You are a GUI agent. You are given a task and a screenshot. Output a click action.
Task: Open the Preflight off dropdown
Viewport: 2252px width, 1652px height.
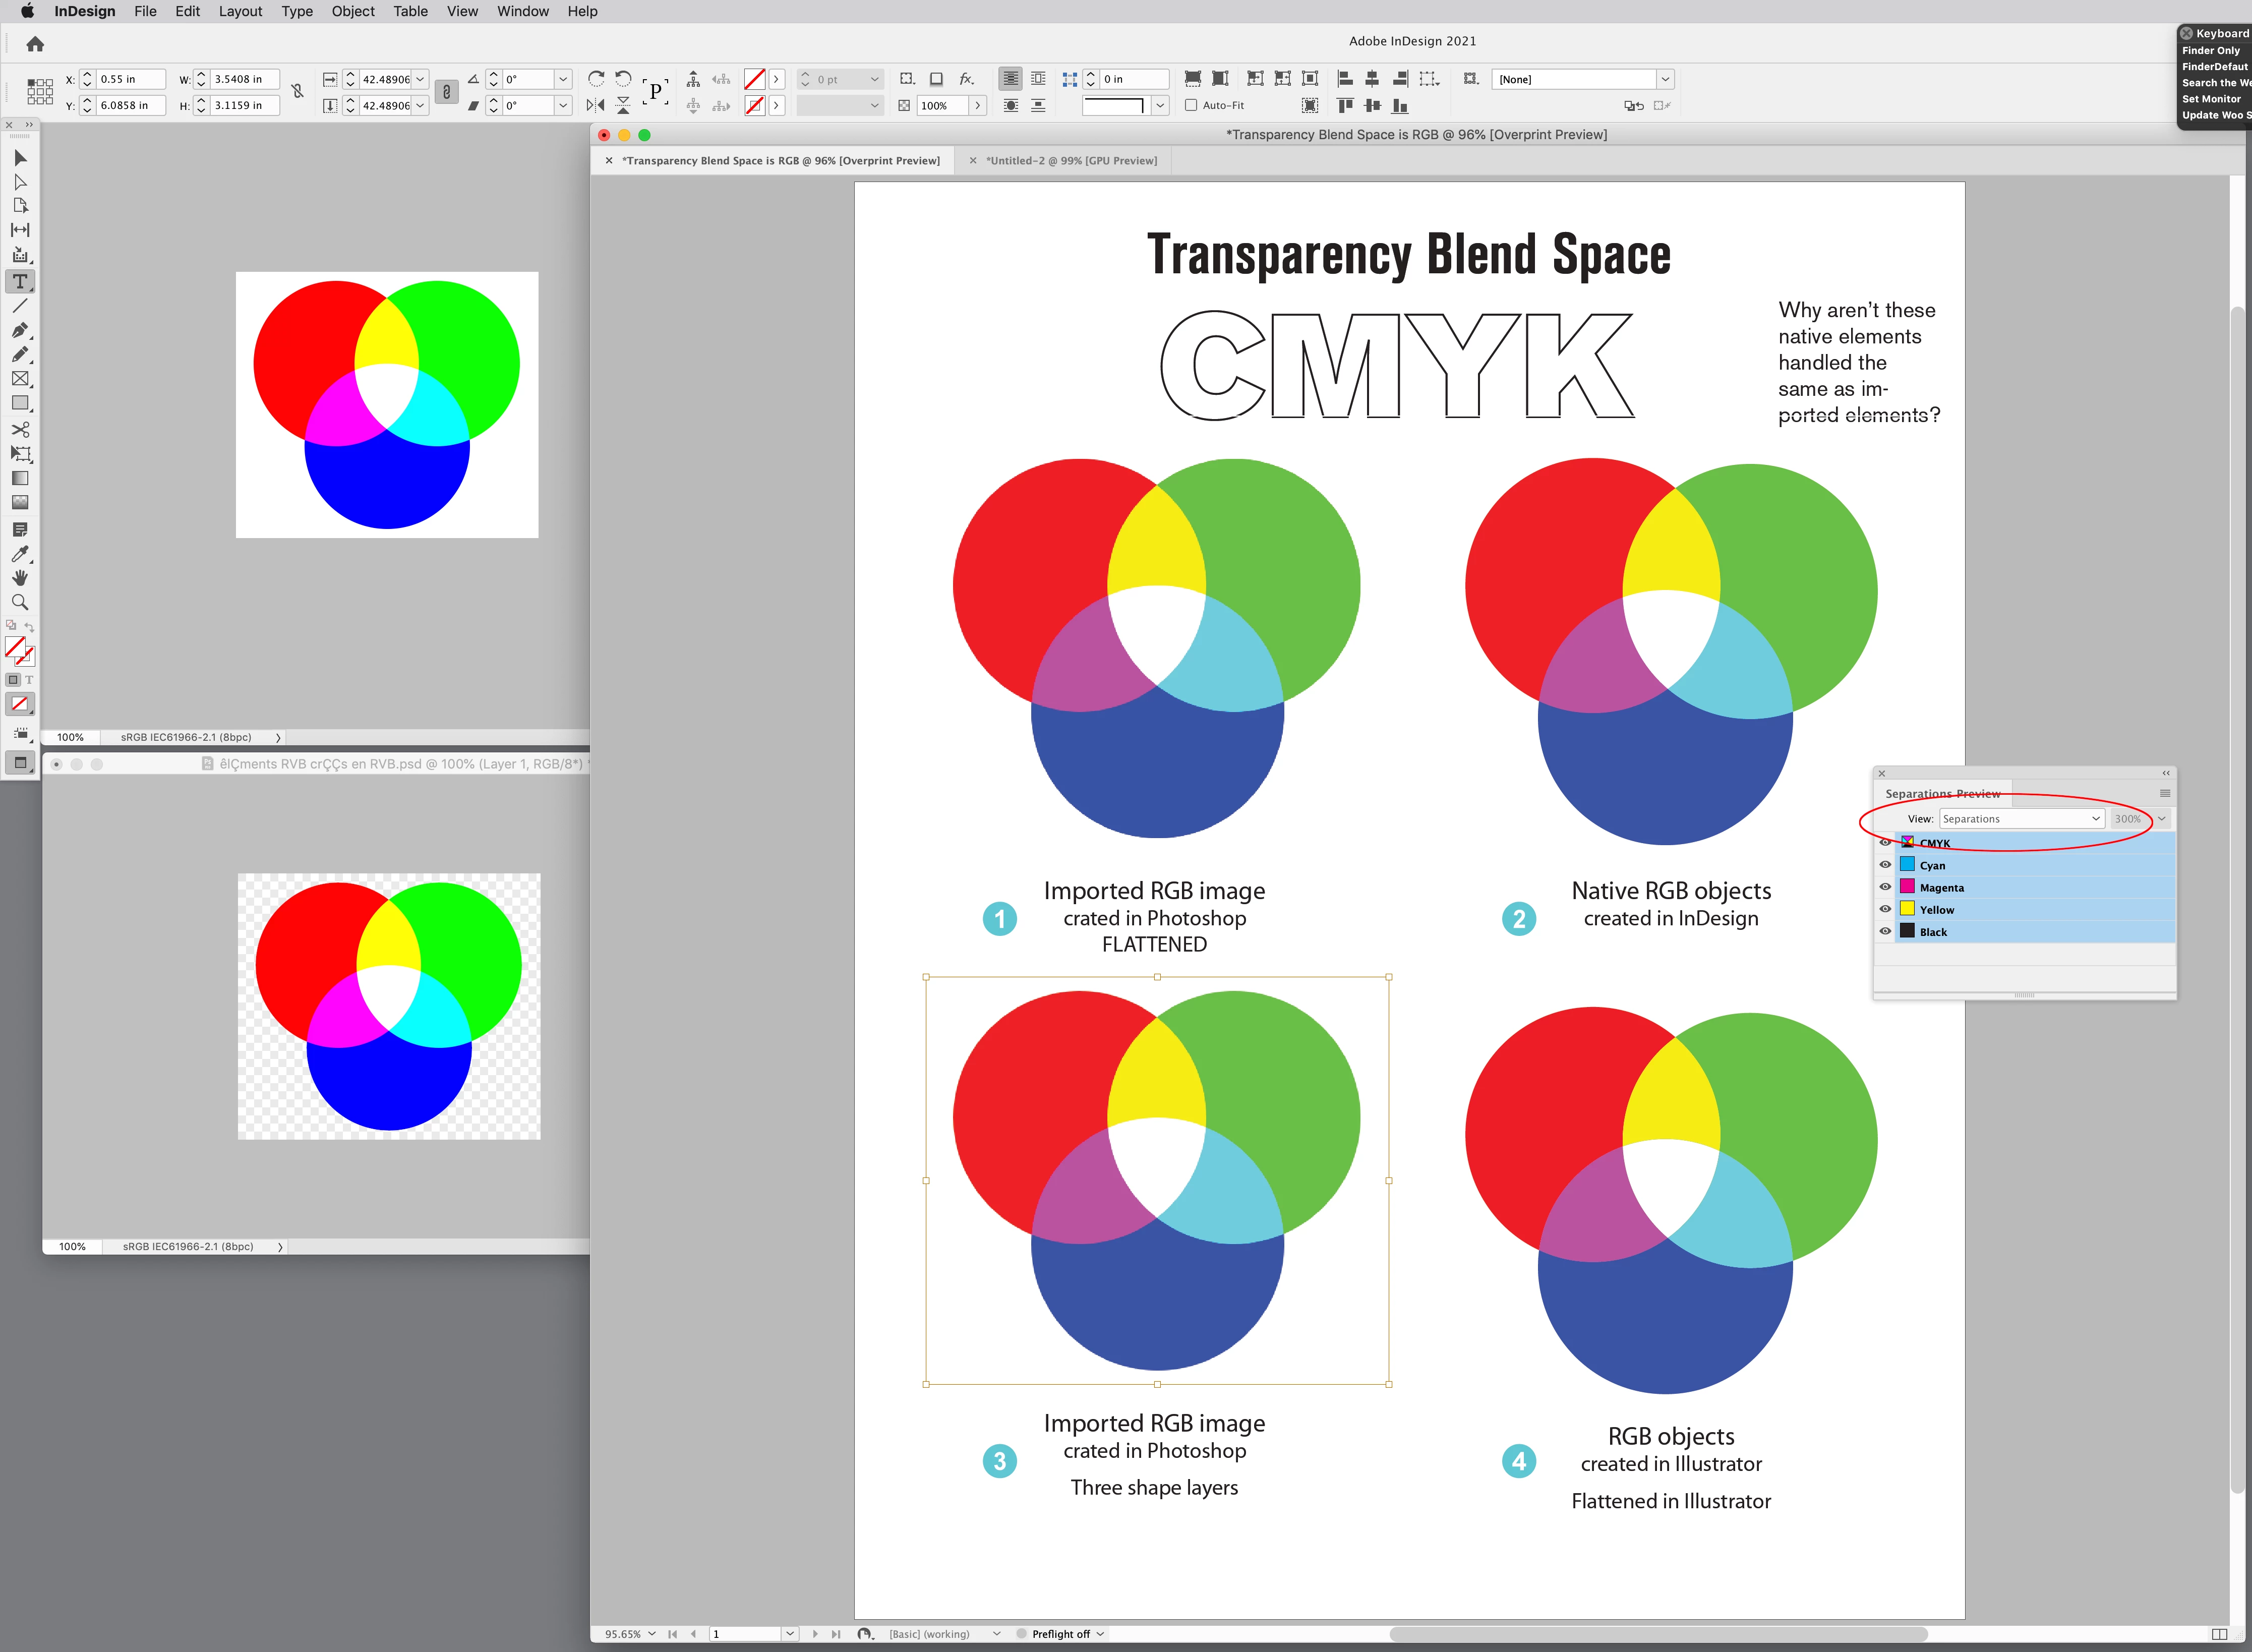tap(1100, 1634)
